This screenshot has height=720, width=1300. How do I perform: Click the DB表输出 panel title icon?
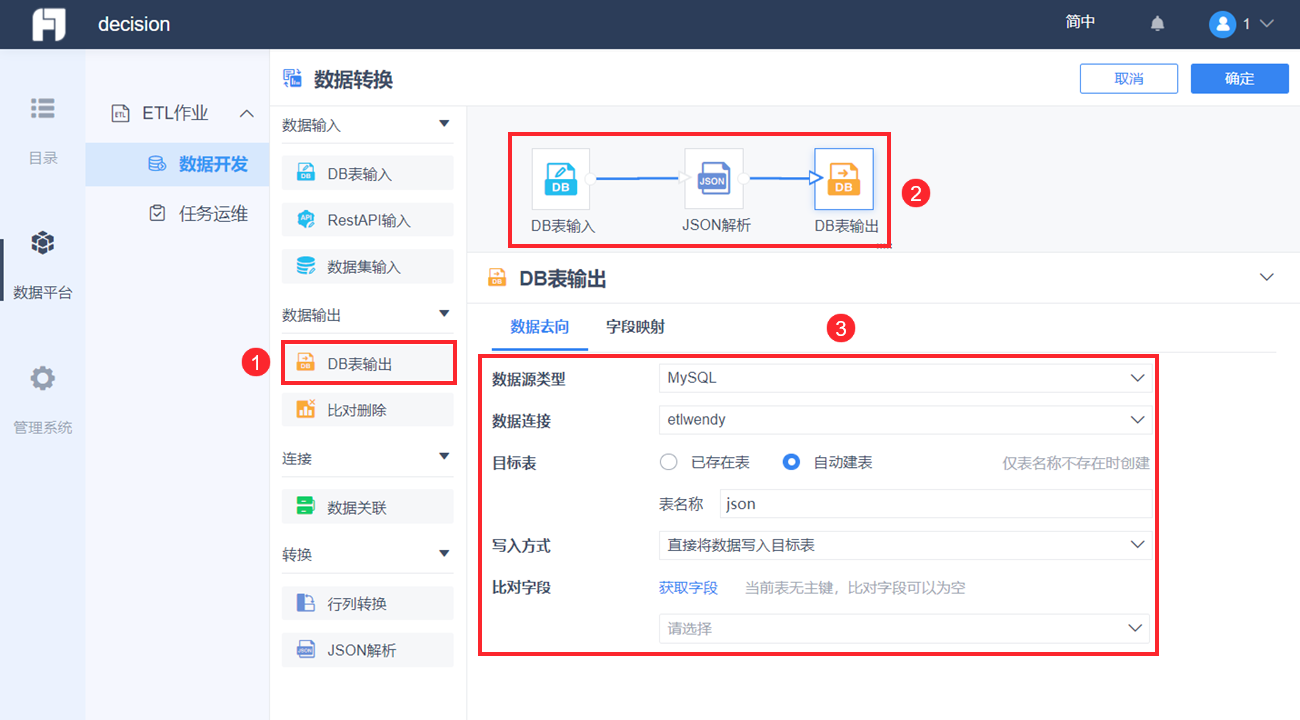[497, 278]
